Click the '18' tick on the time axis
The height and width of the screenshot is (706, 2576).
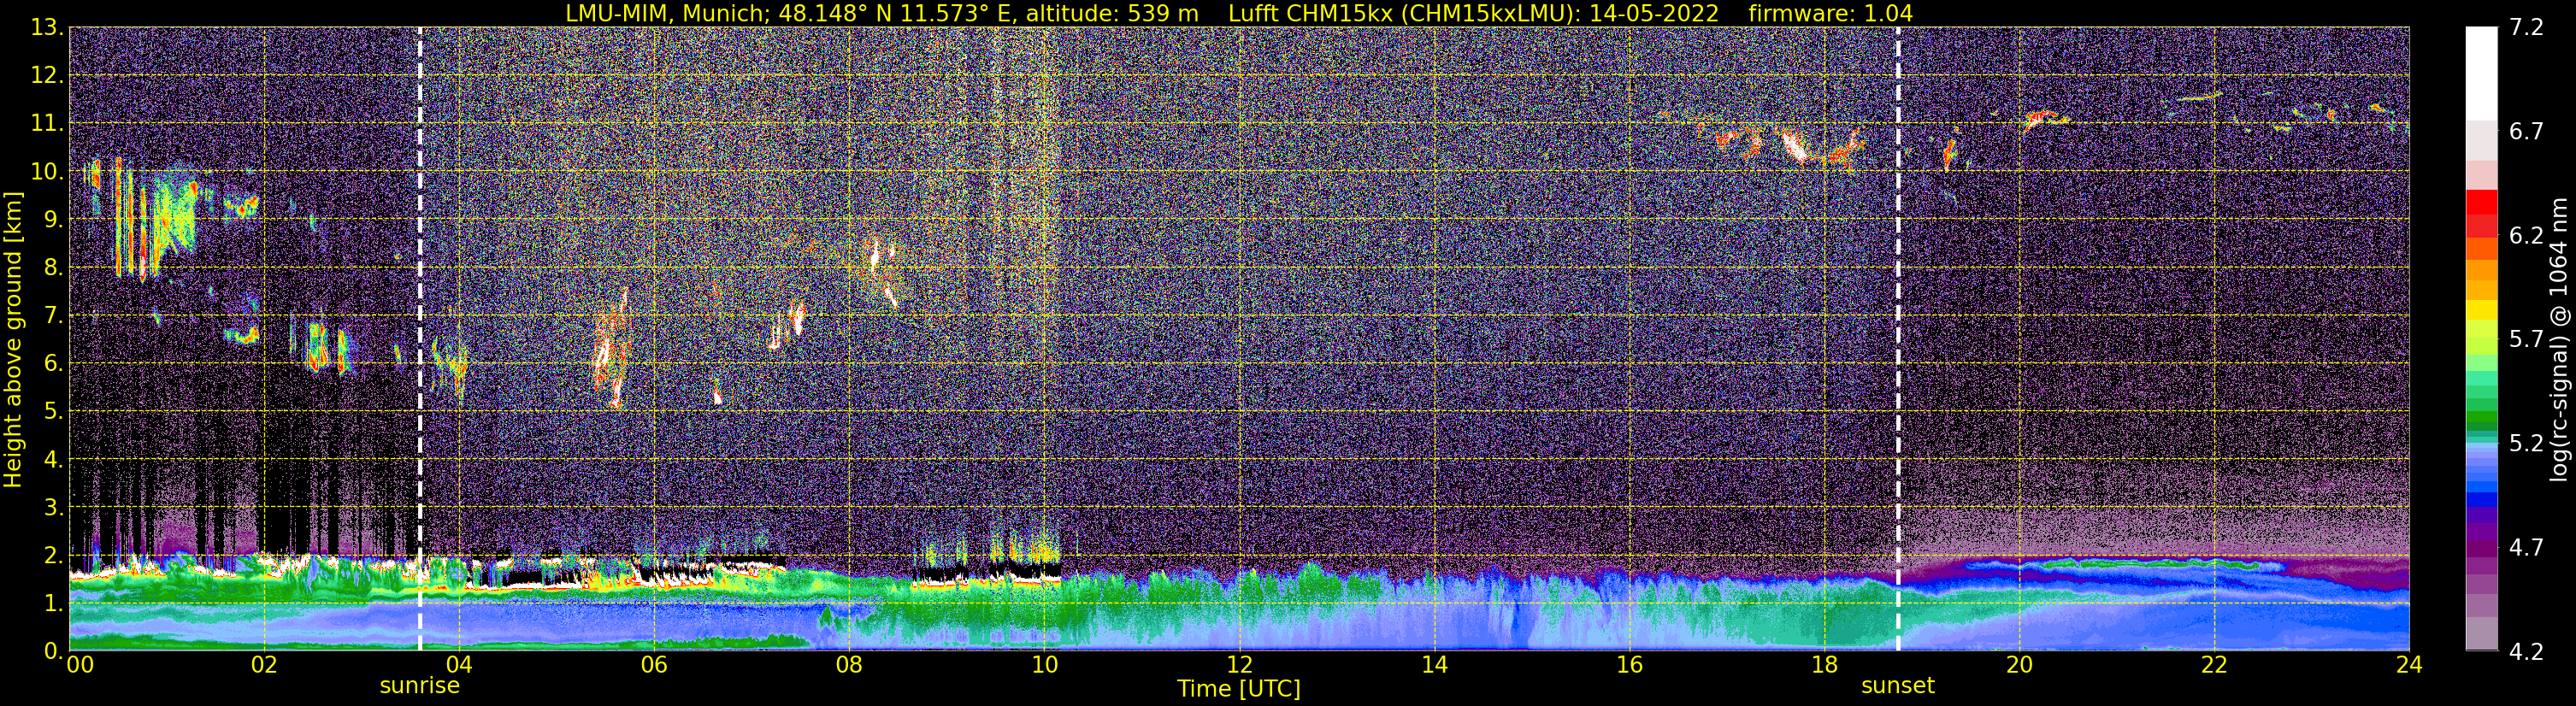(x=1824, y=665)
